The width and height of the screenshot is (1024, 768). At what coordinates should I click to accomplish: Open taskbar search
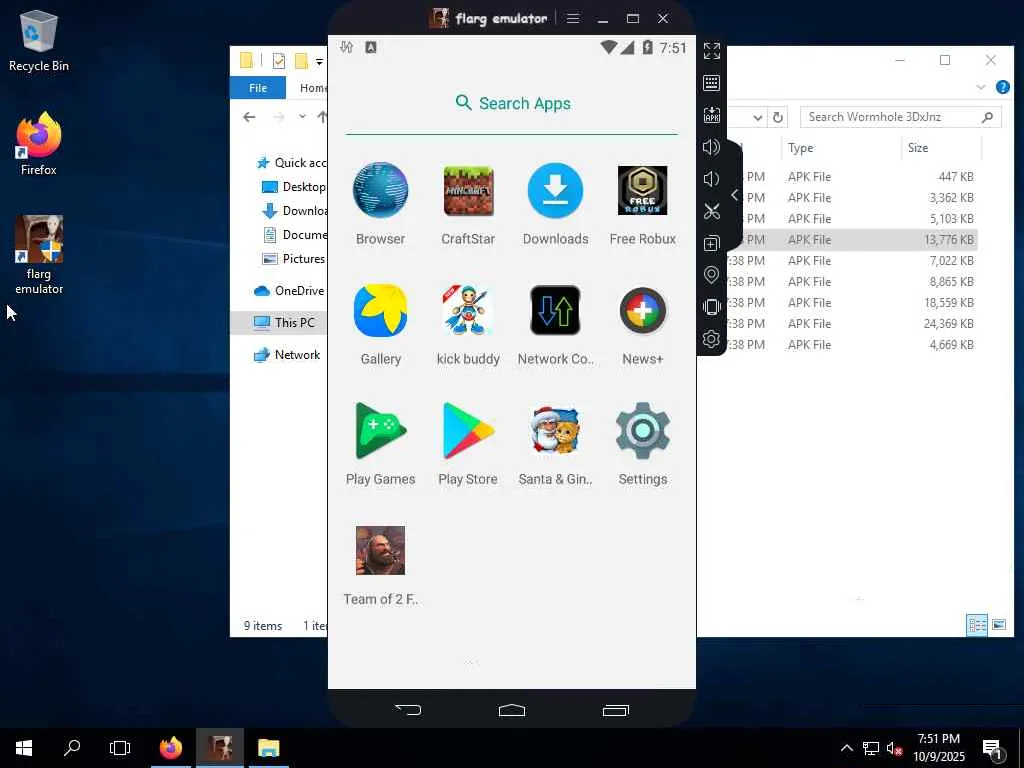pos(72,748)
